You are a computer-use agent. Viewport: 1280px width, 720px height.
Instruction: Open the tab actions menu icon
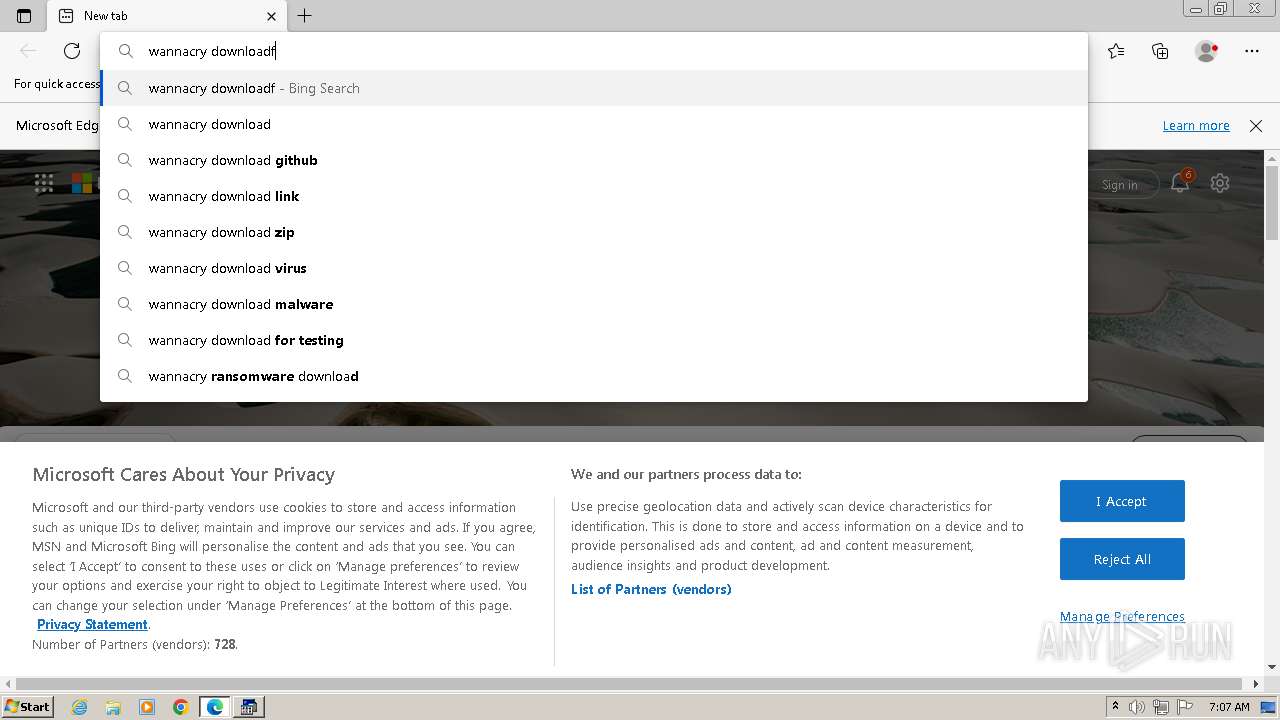[24, 16]
